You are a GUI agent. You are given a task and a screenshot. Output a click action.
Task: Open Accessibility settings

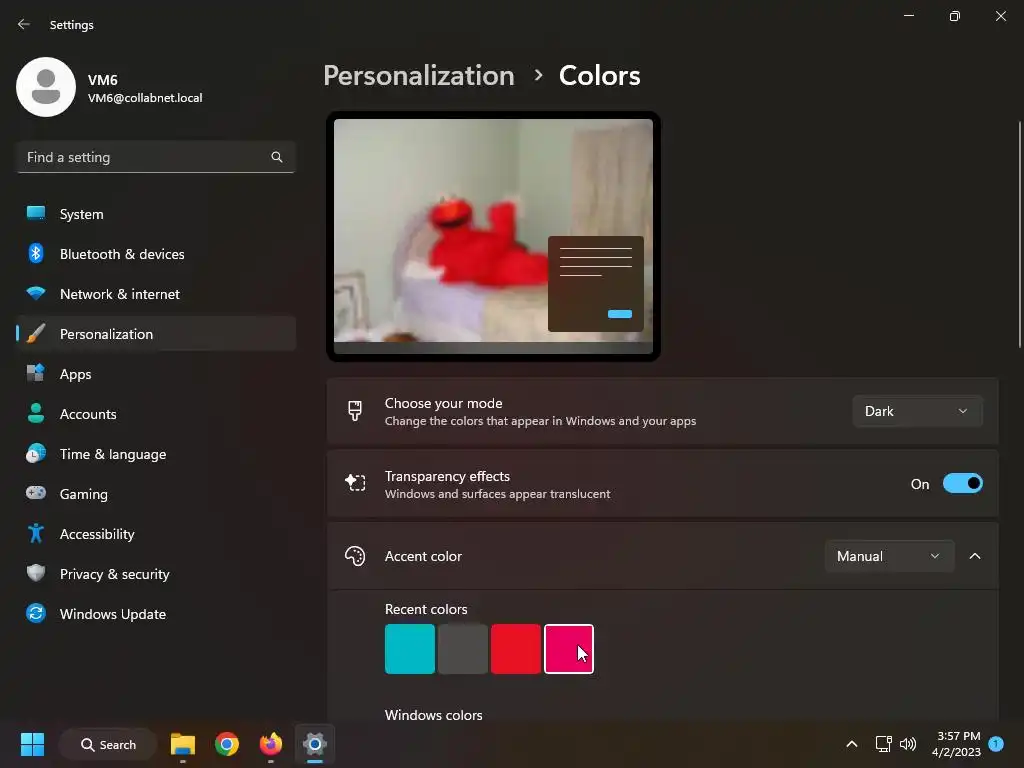156,534
